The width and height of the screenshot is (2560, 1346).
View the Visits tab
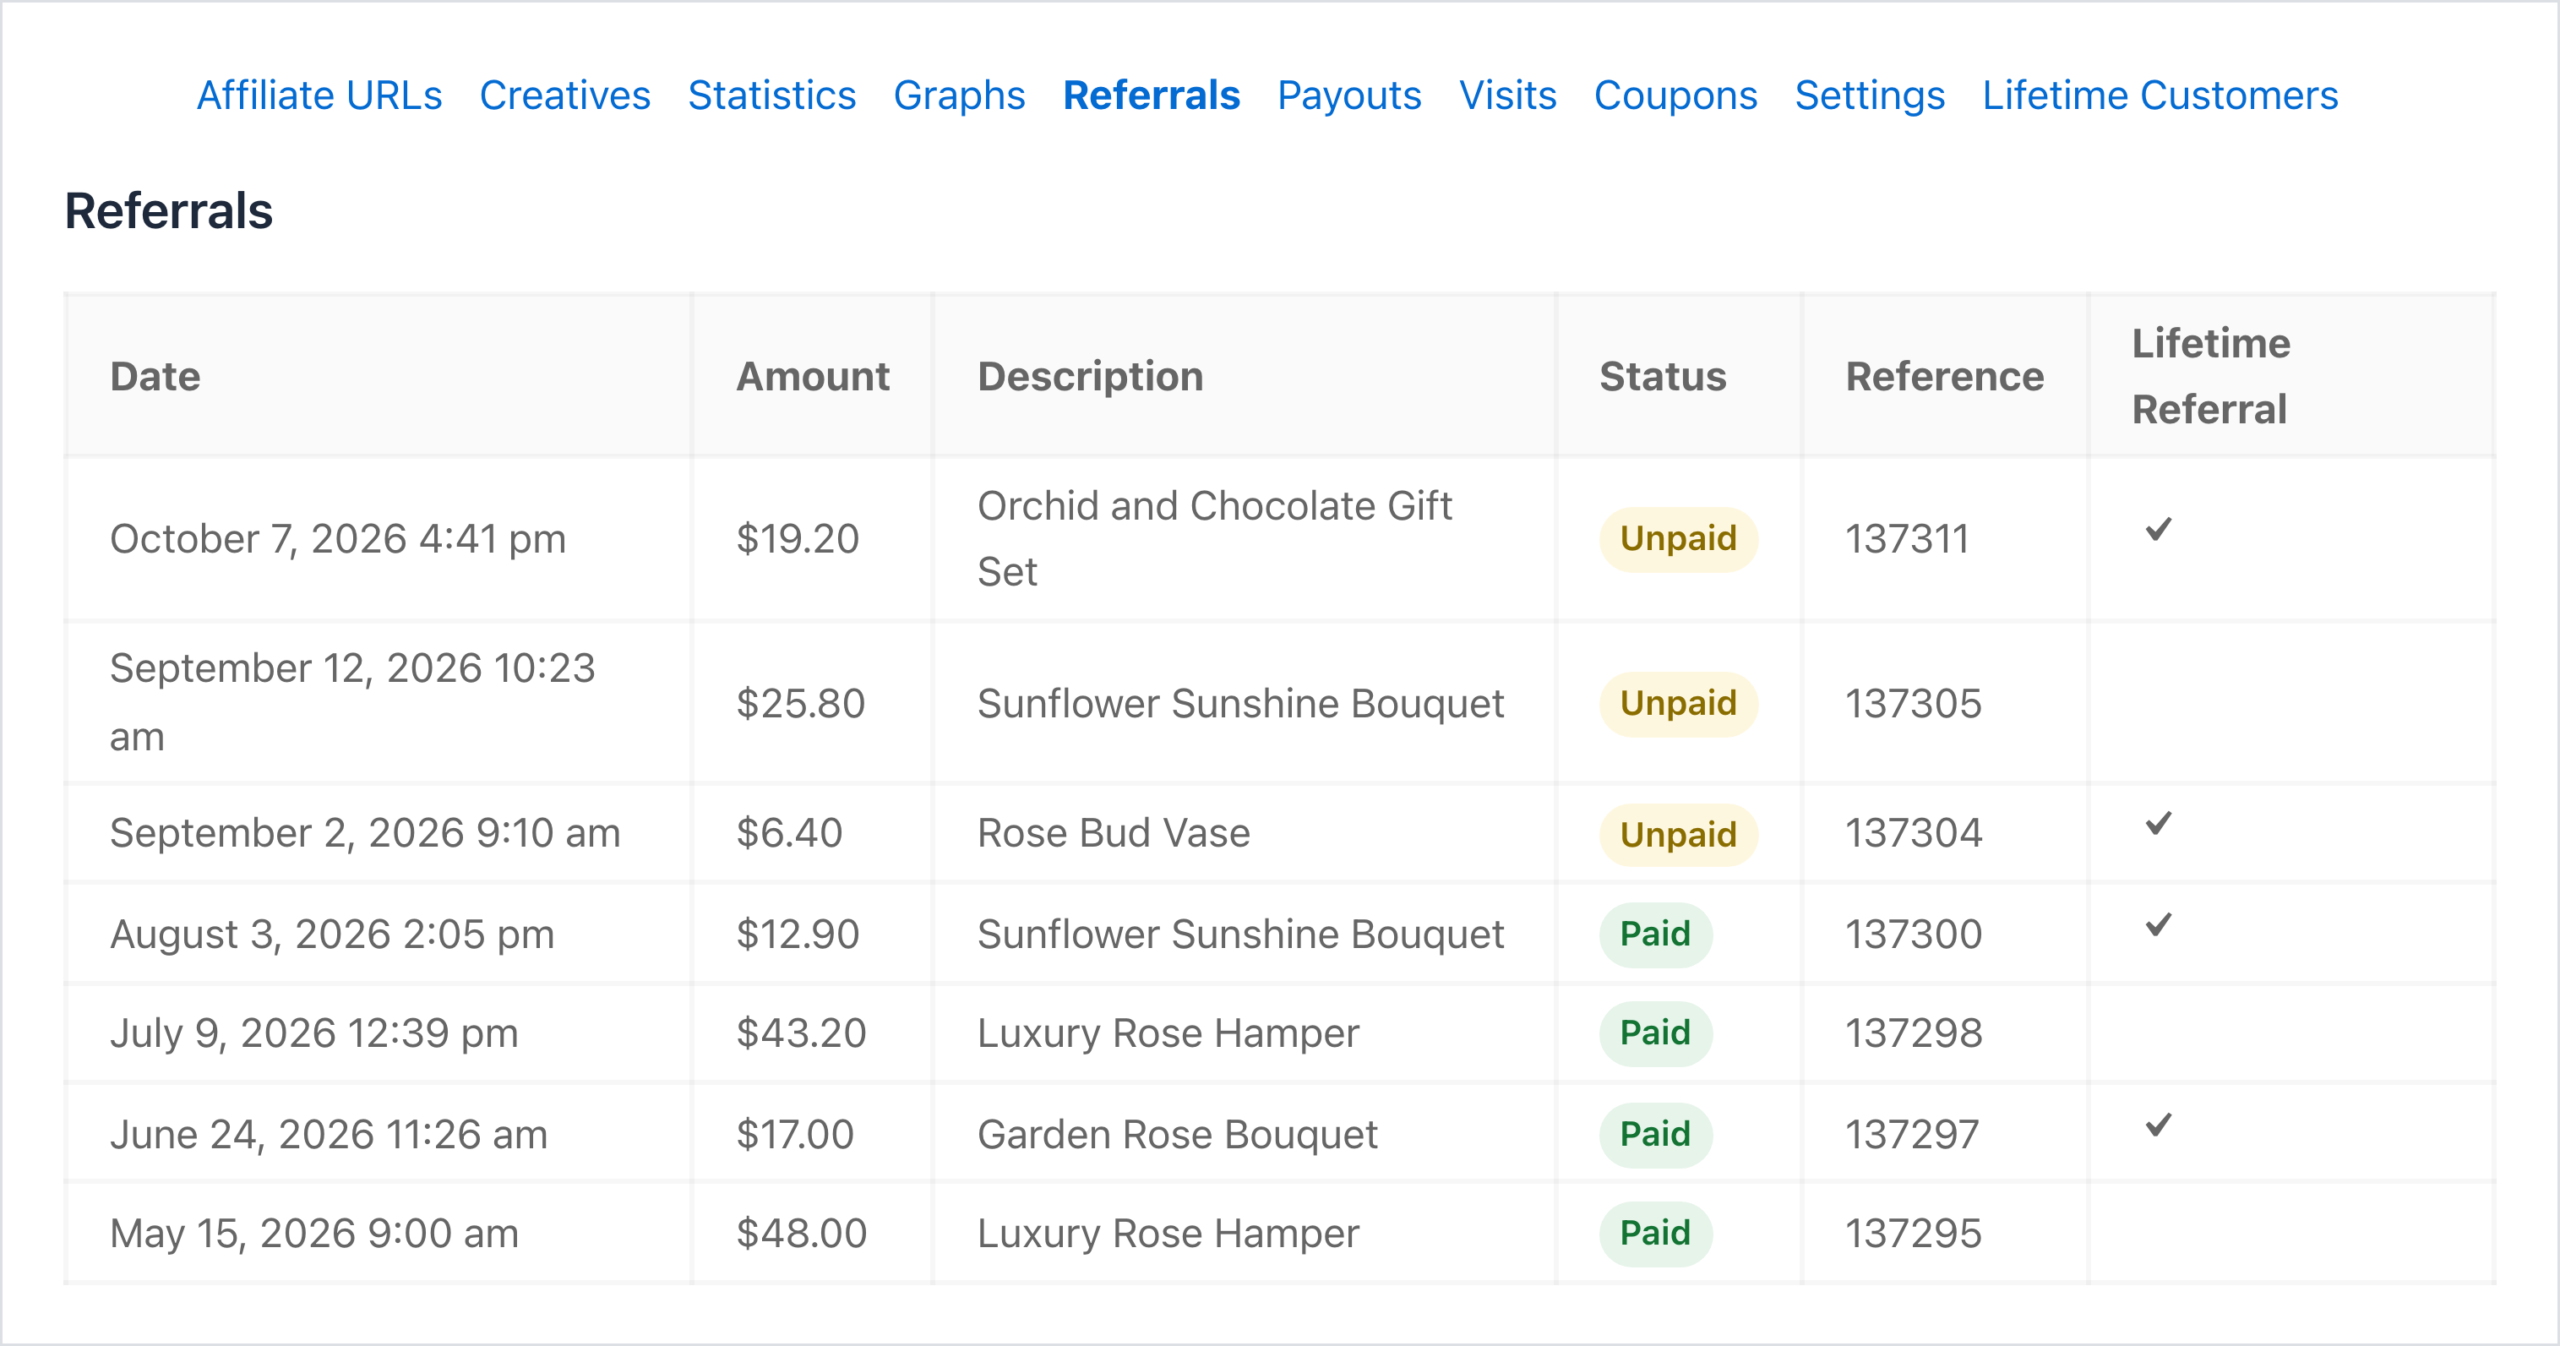1507,95
